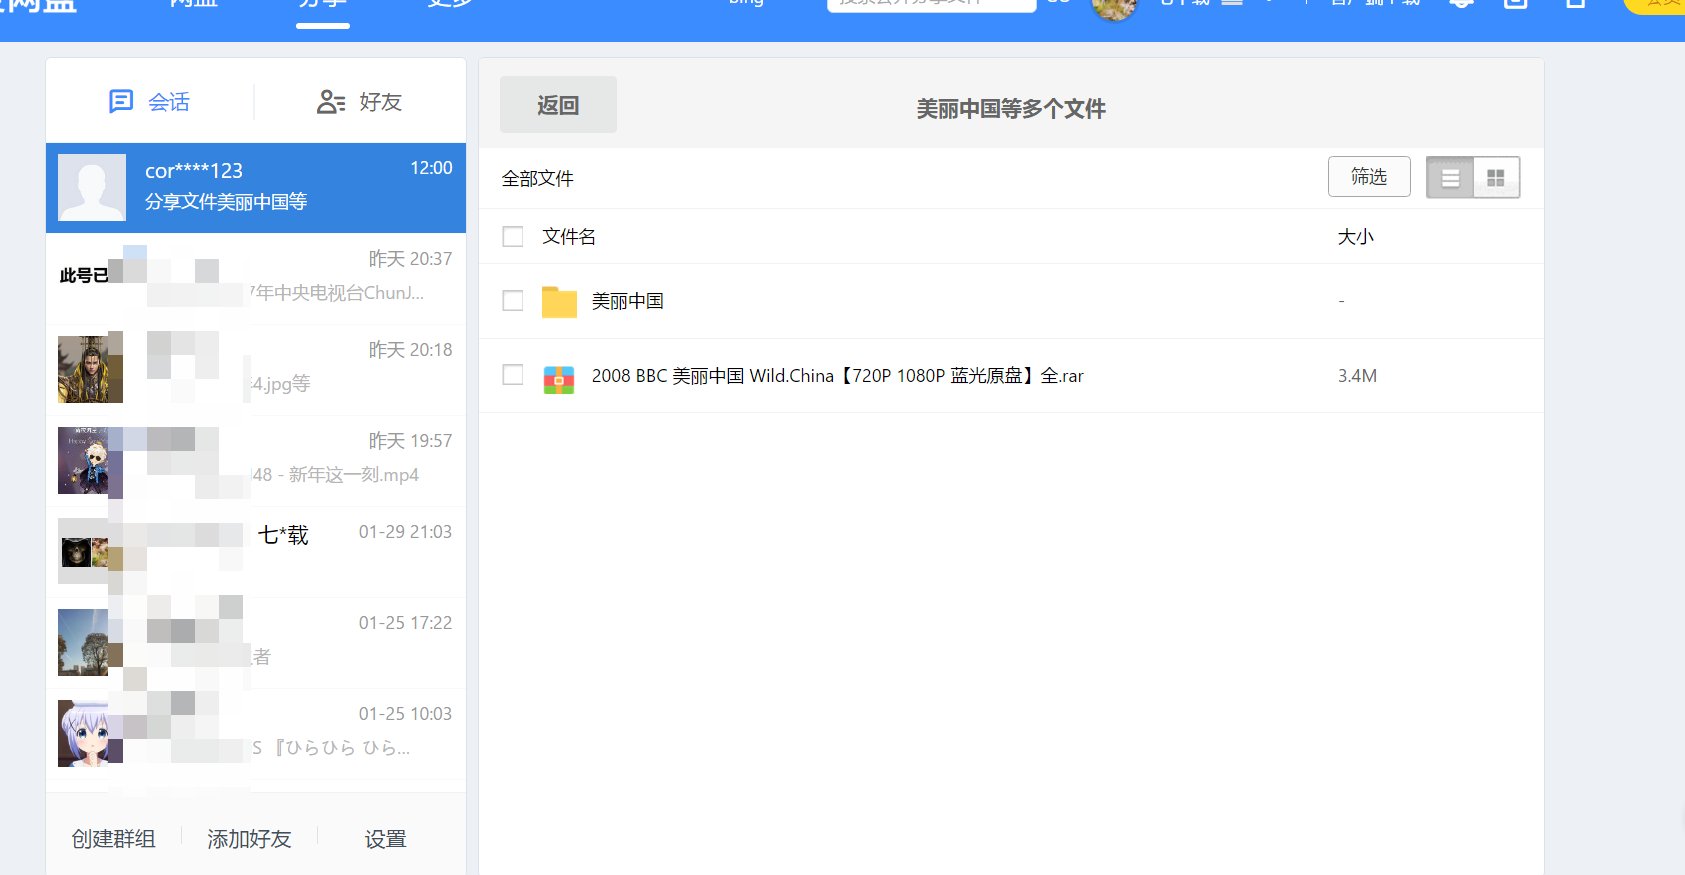Image resolution: width=1685 pixels, height=875 pixels.
Task: Open 设置 settings in the chat panel
Action: pyautogui.click(x=385, y=839)
